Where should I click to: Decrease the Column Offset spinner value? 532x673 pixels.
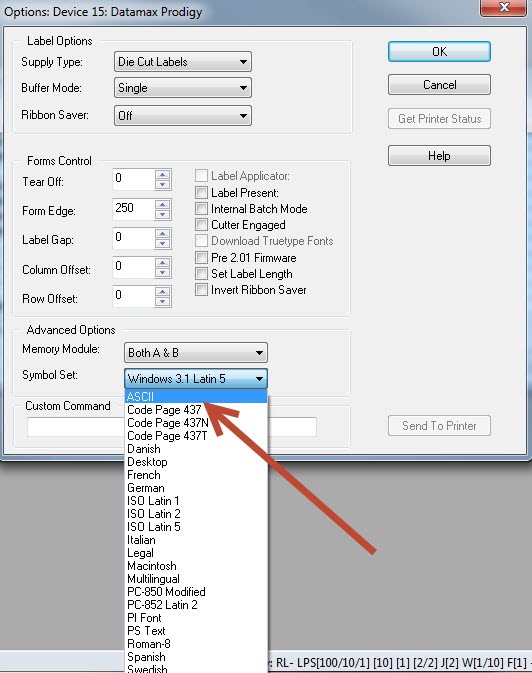point(162,272)
